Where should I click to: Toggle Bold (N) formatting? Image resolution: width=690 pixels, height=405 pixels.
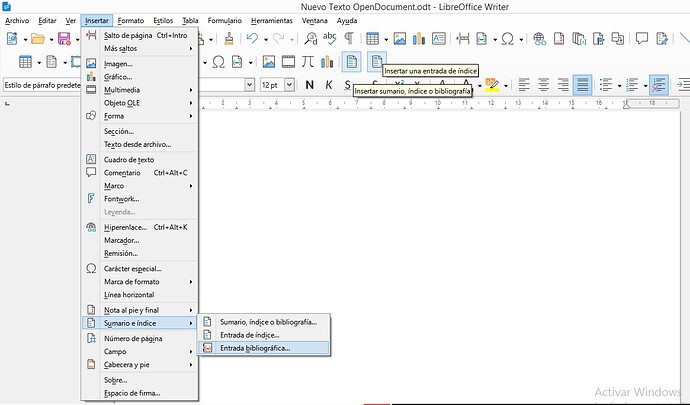(309, 85)
